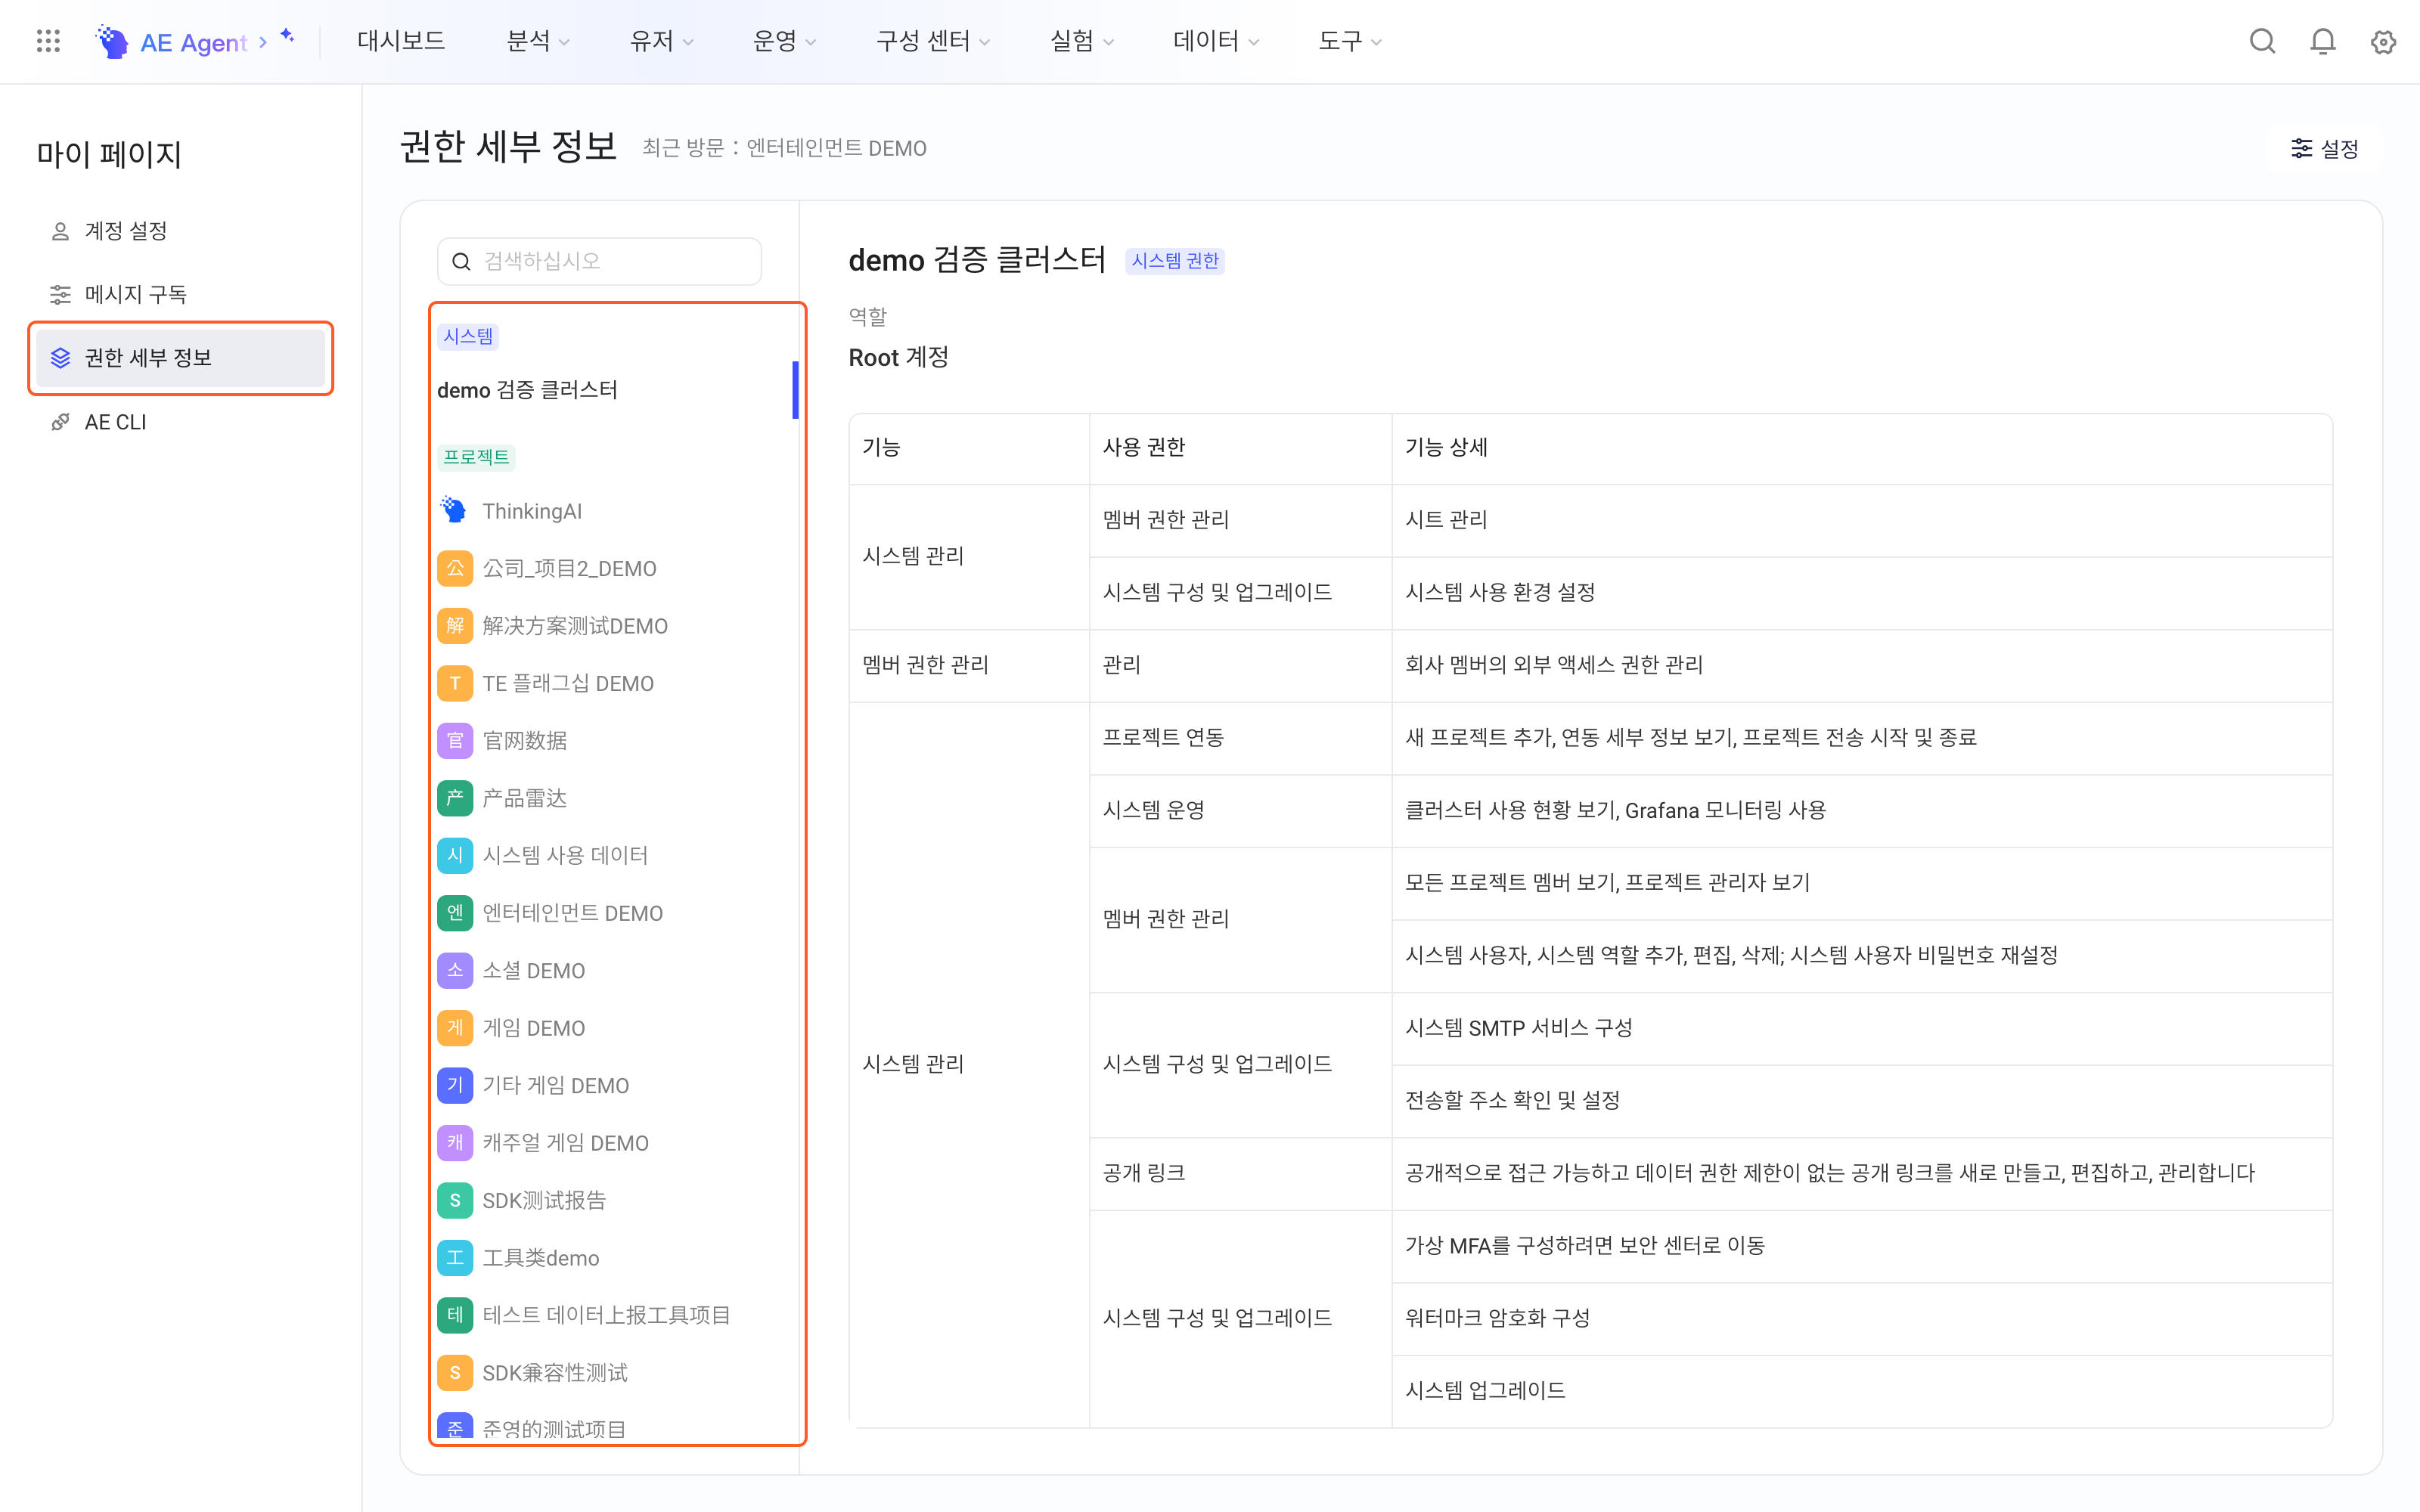
Task: Click the 검색하십시오 search field
Action: (x=599, y=261)
